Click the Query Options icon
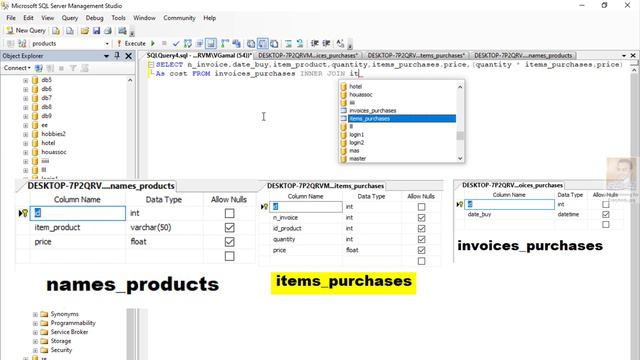This screenshot has height=360, width=640. click(x=199, y=43)
